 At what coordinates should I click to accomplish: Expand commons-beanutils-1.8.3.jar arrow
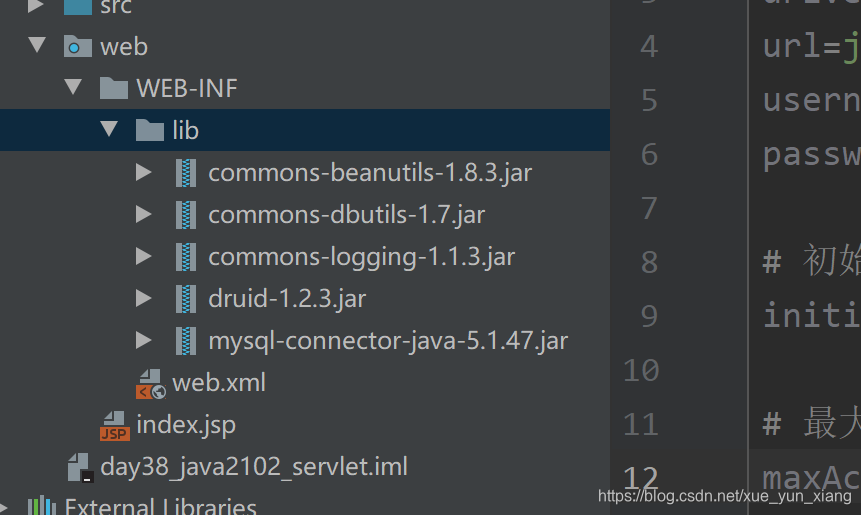point(144,172)
